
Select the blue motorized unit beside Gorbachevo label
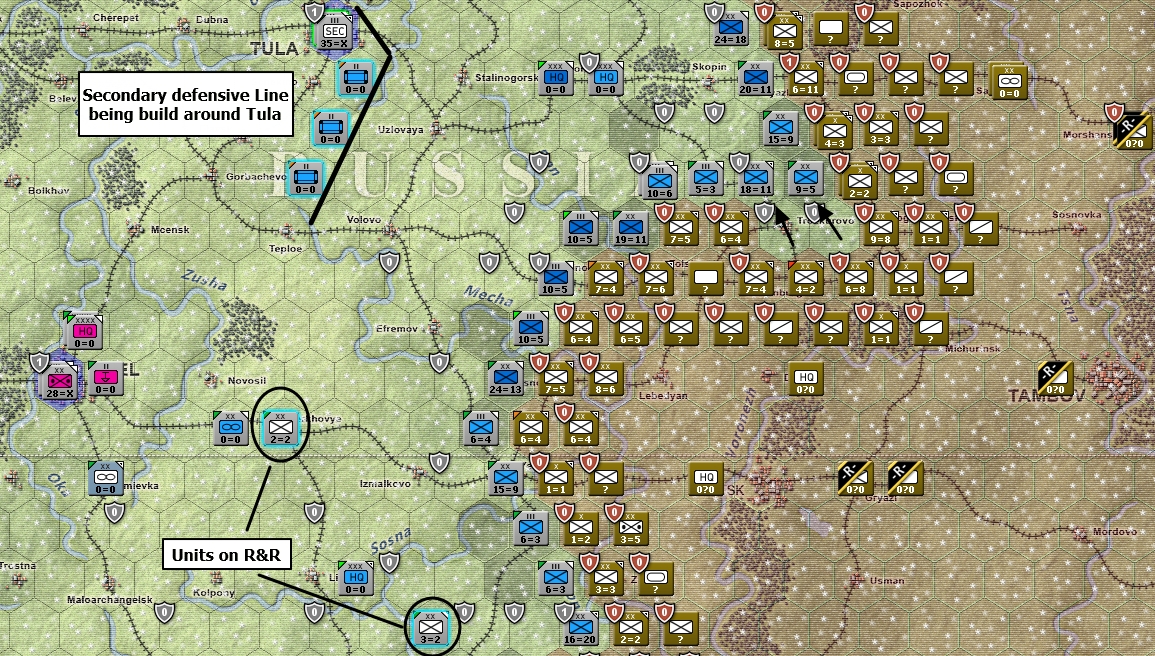click(305, 179)
